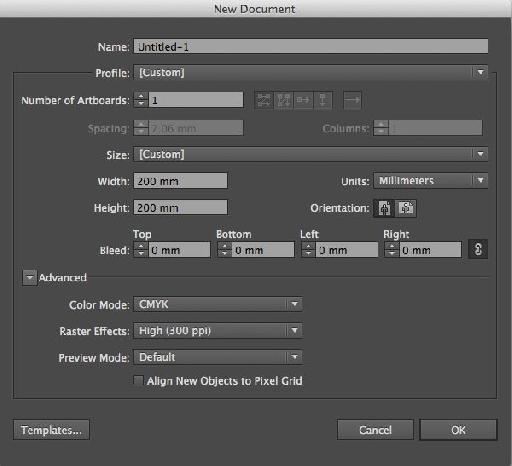This screenshot has height=466, width=512.
Task: Choose the Arrange by Row layout icon
Action: point(303,100)
